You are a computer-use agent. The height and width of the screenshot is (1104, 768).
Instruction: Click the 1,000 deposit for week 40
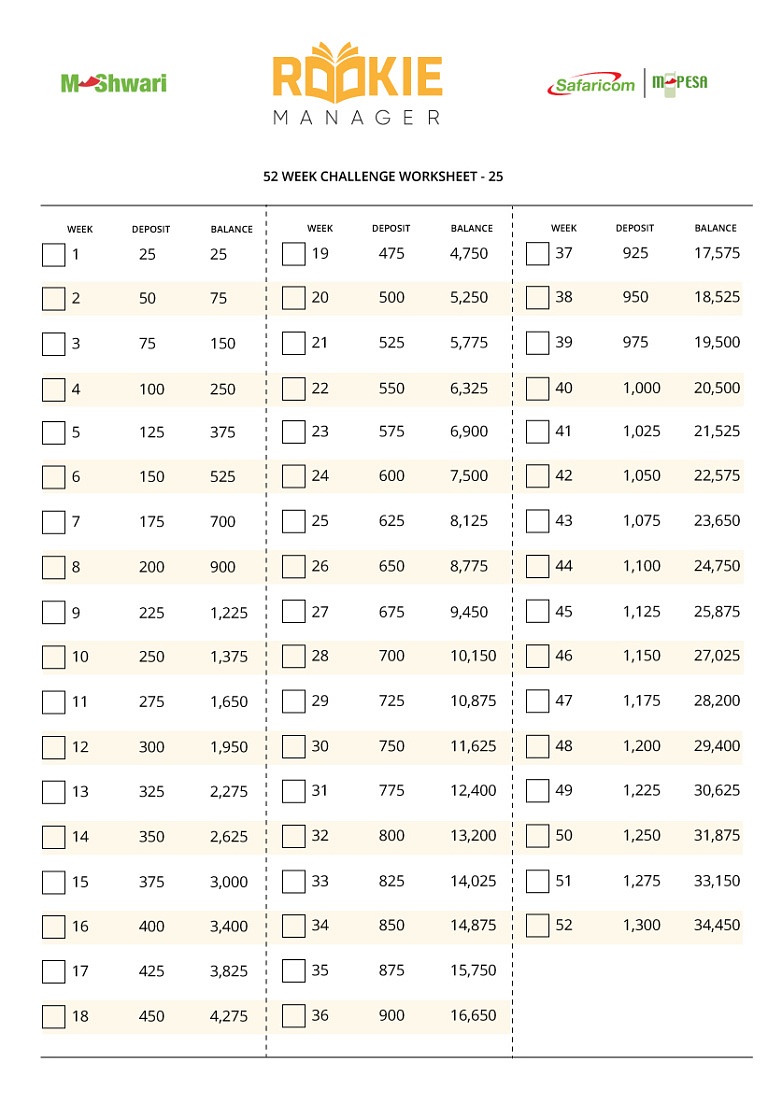pyautogui.click(x=641, y=388)
